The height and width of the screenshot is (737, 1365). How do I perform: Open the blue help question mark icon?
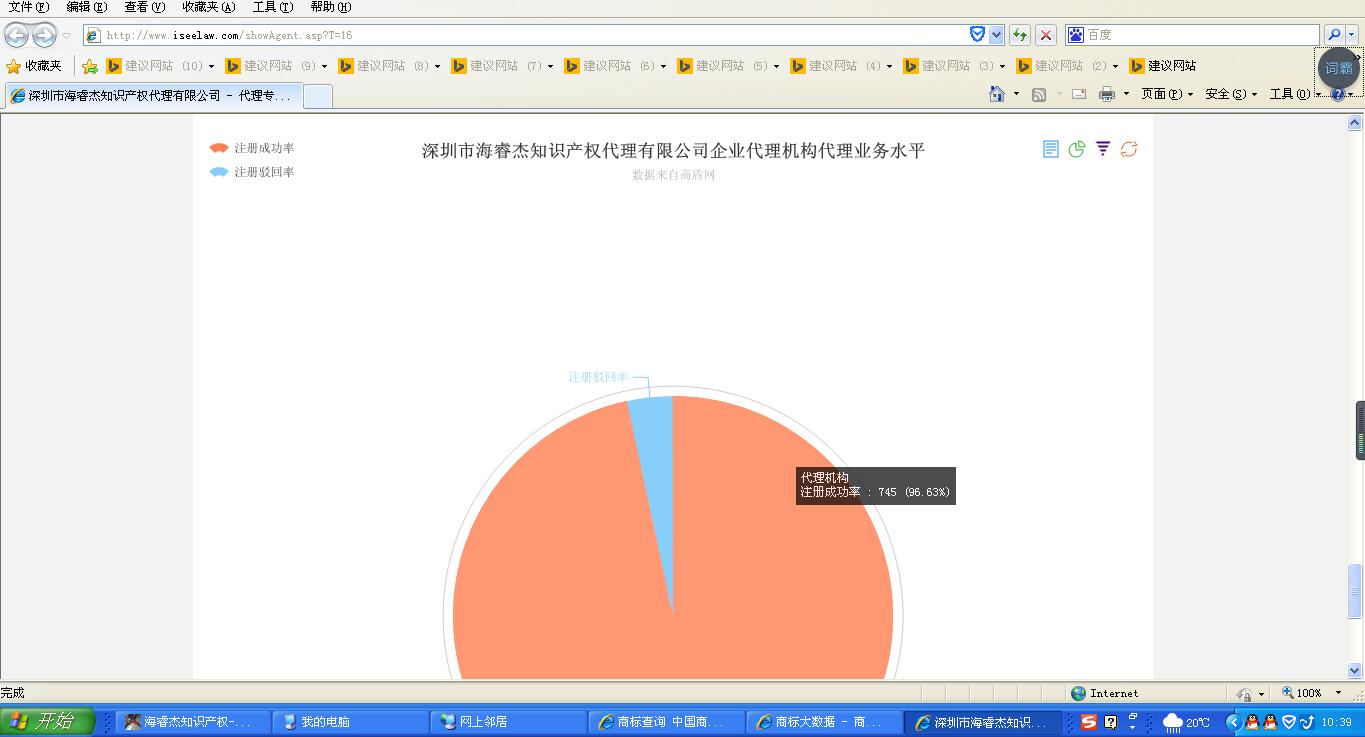[x=1338, y=94]
